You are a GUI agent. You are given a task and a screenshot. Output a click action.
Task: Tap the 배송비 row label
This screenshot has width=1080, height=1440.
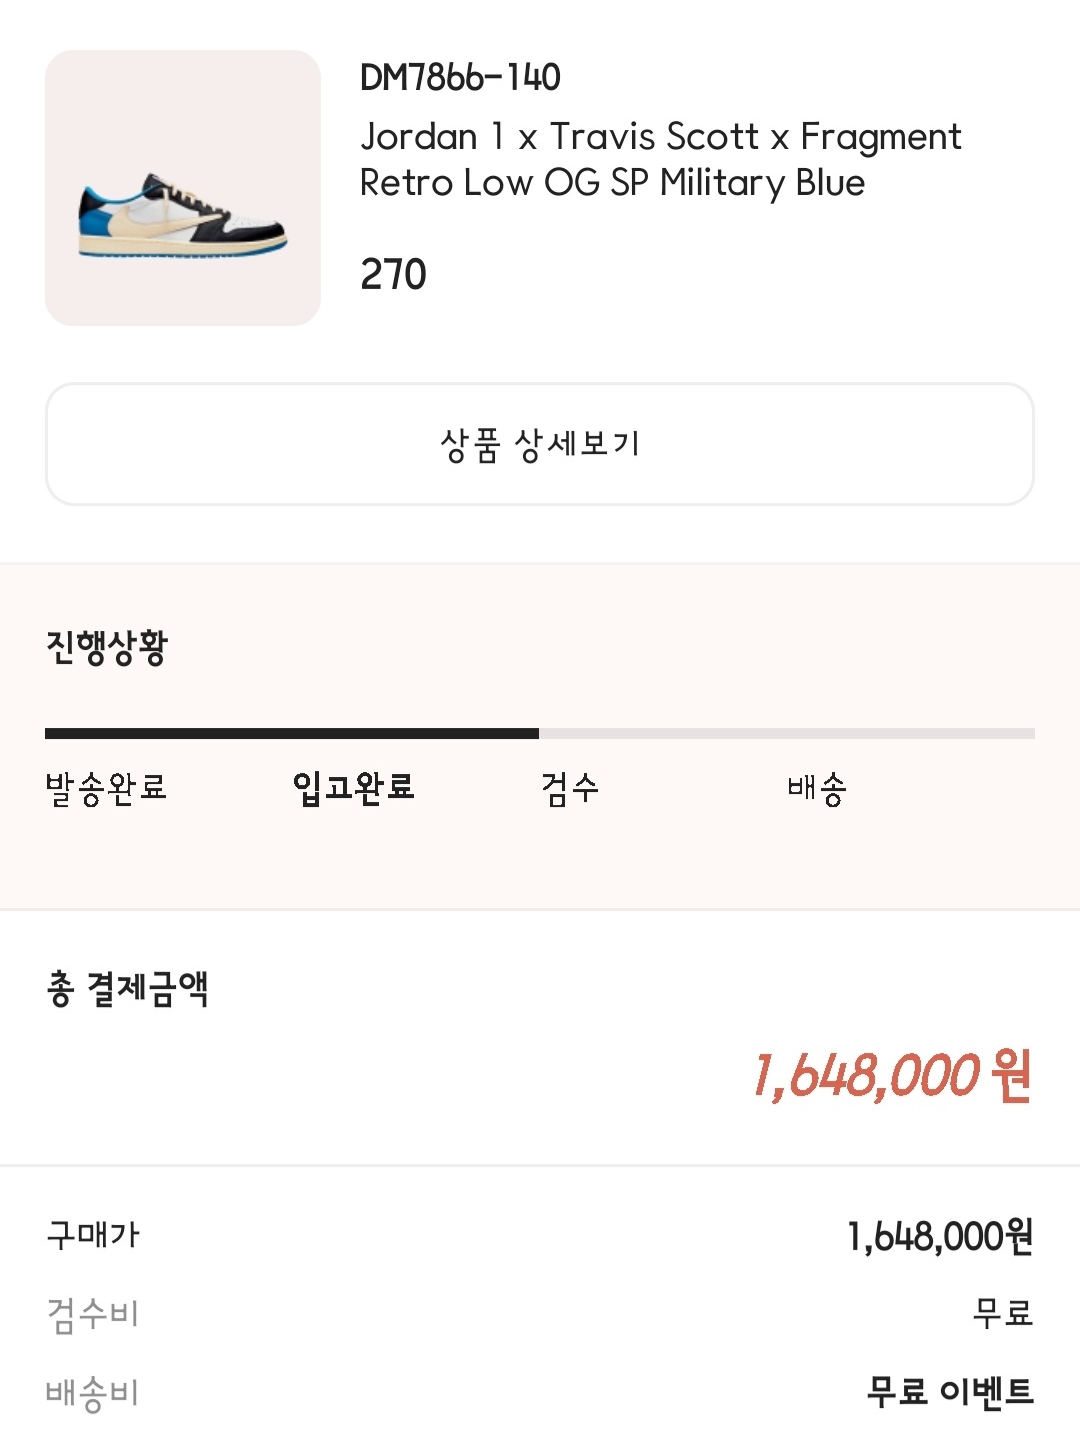(93, 1393)
